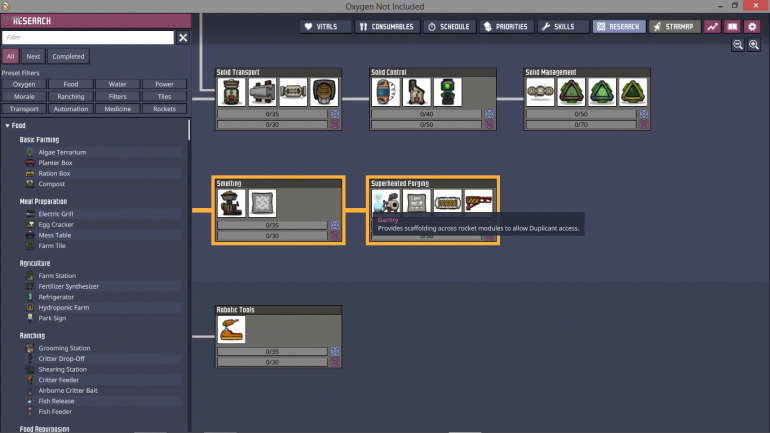Open the settings gear menu
Viewport: 770px width, 433px height.
coord(752,27)
